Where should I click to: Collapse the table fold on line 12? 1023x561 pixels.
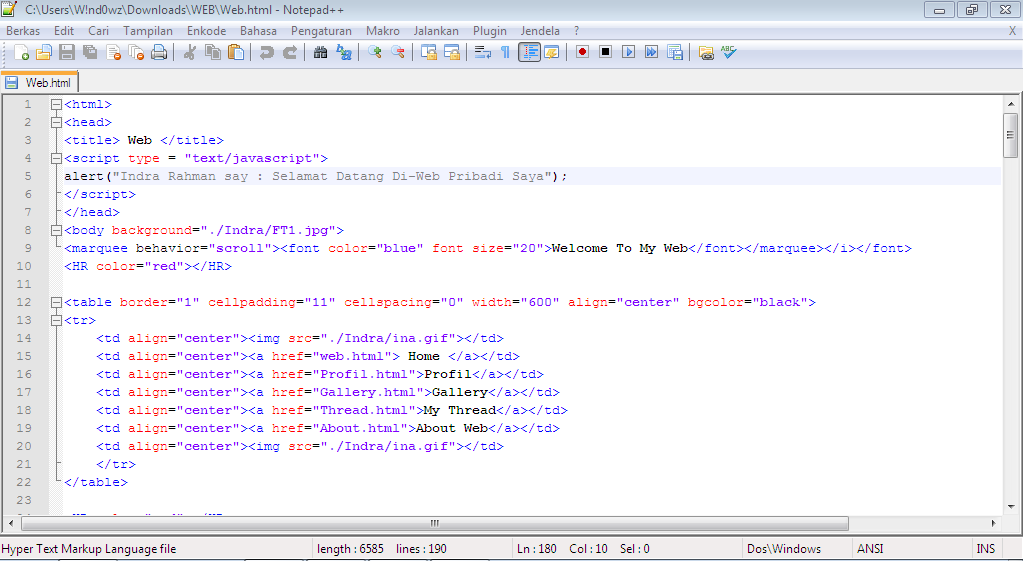(x=57, y=302)
